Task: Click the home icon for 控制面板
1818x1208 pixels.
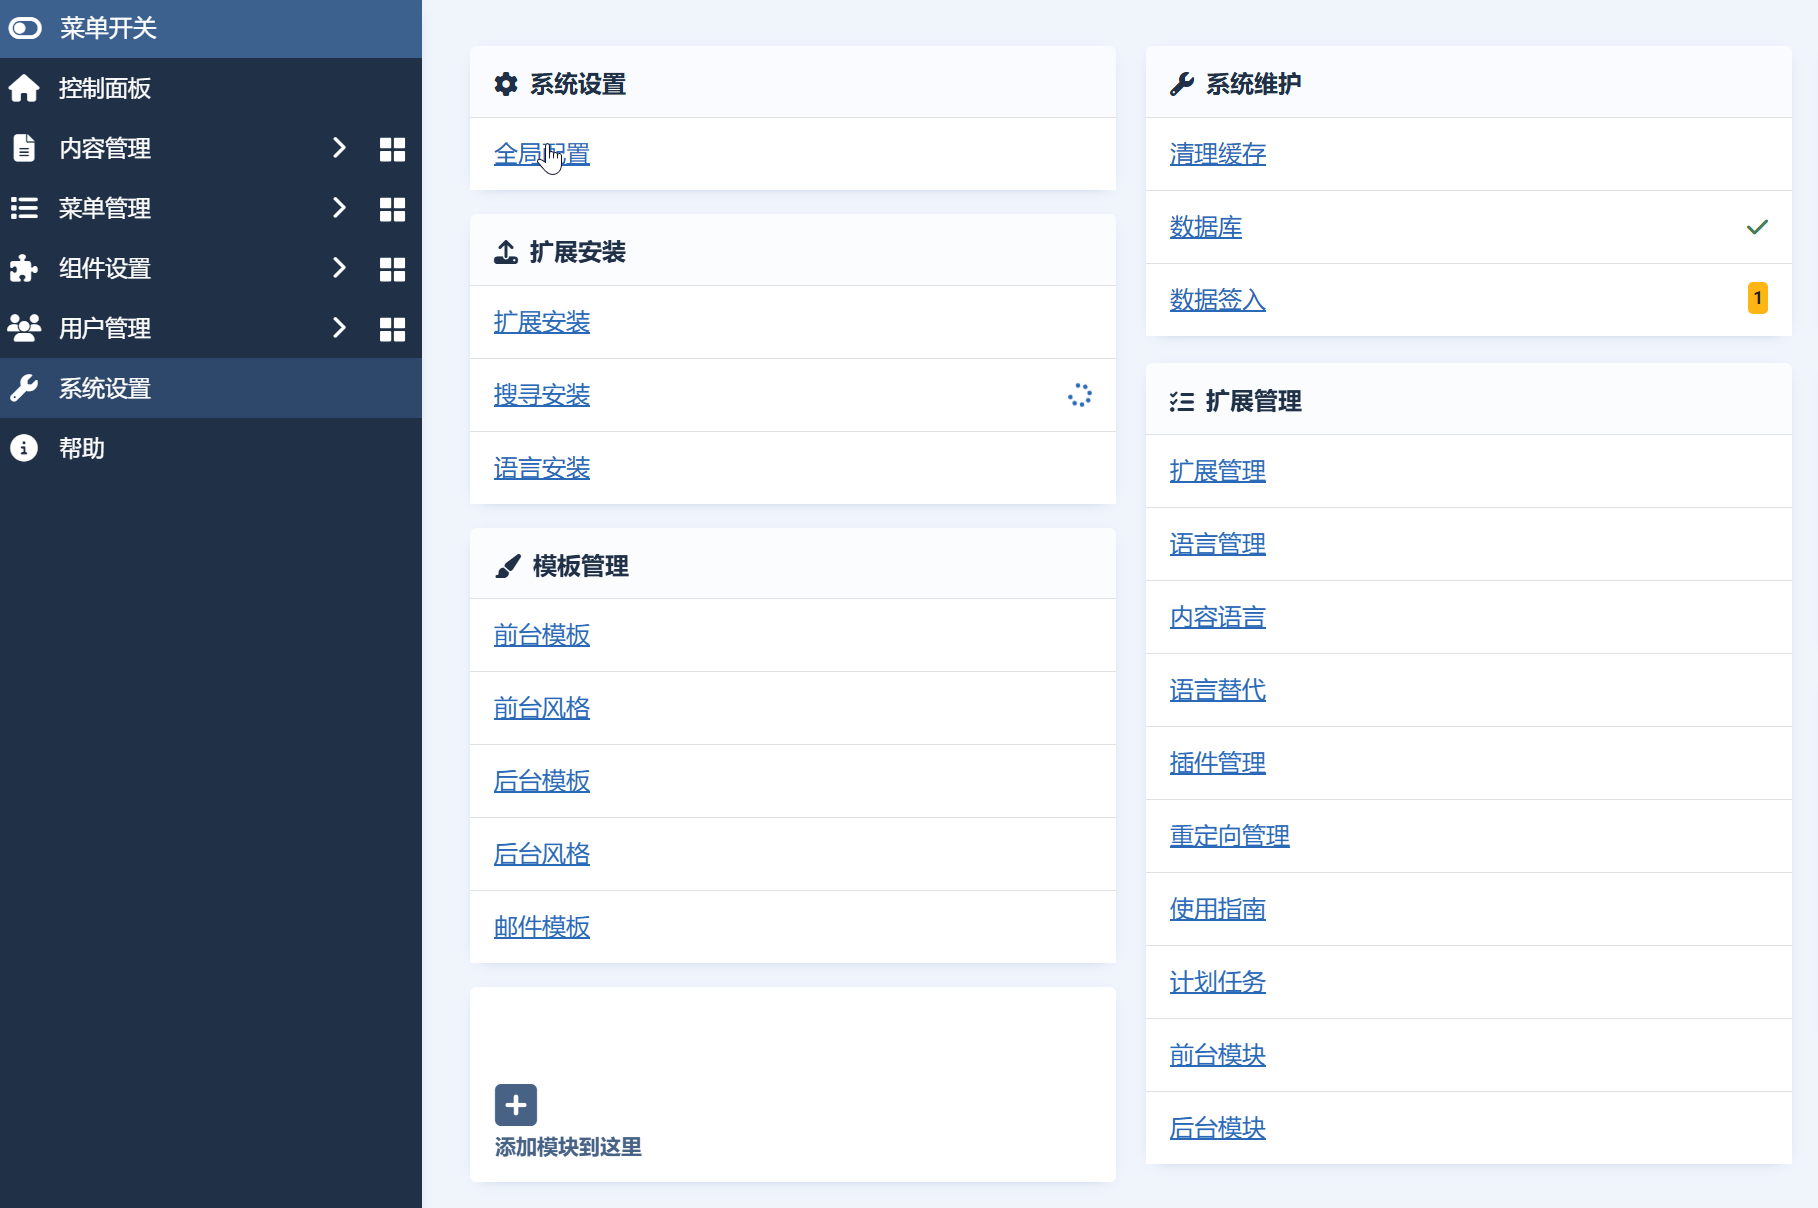Action: click(x=24, y=88)
